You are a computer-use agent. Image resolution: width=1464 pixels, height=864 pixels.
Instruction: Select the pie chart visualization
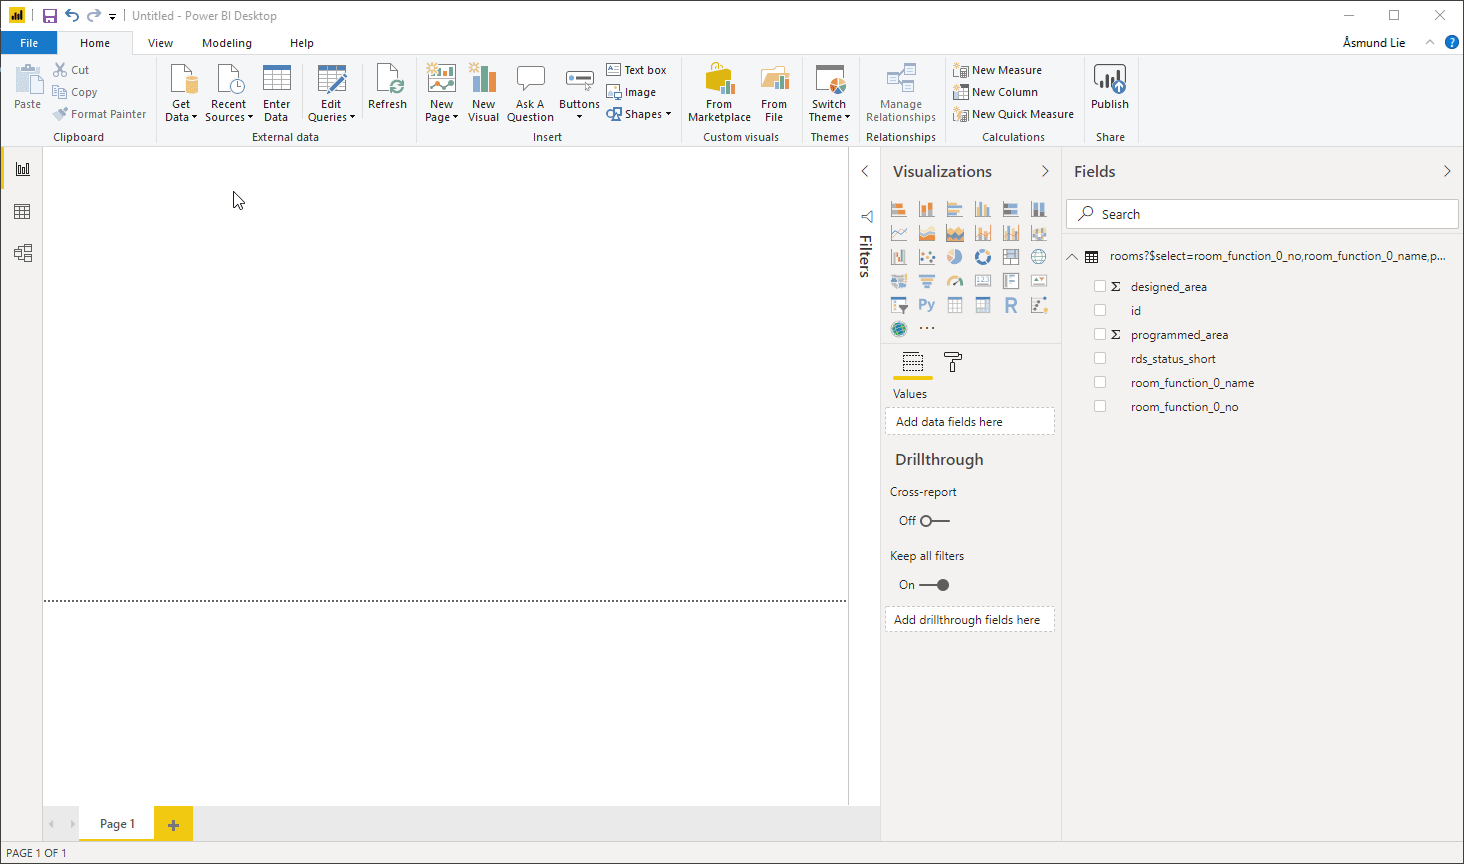(955, 257)
